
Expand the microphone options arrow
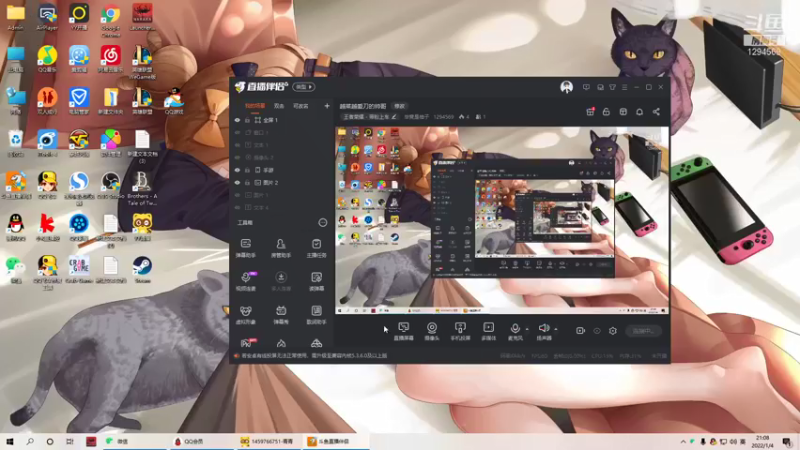coord(527,329)
